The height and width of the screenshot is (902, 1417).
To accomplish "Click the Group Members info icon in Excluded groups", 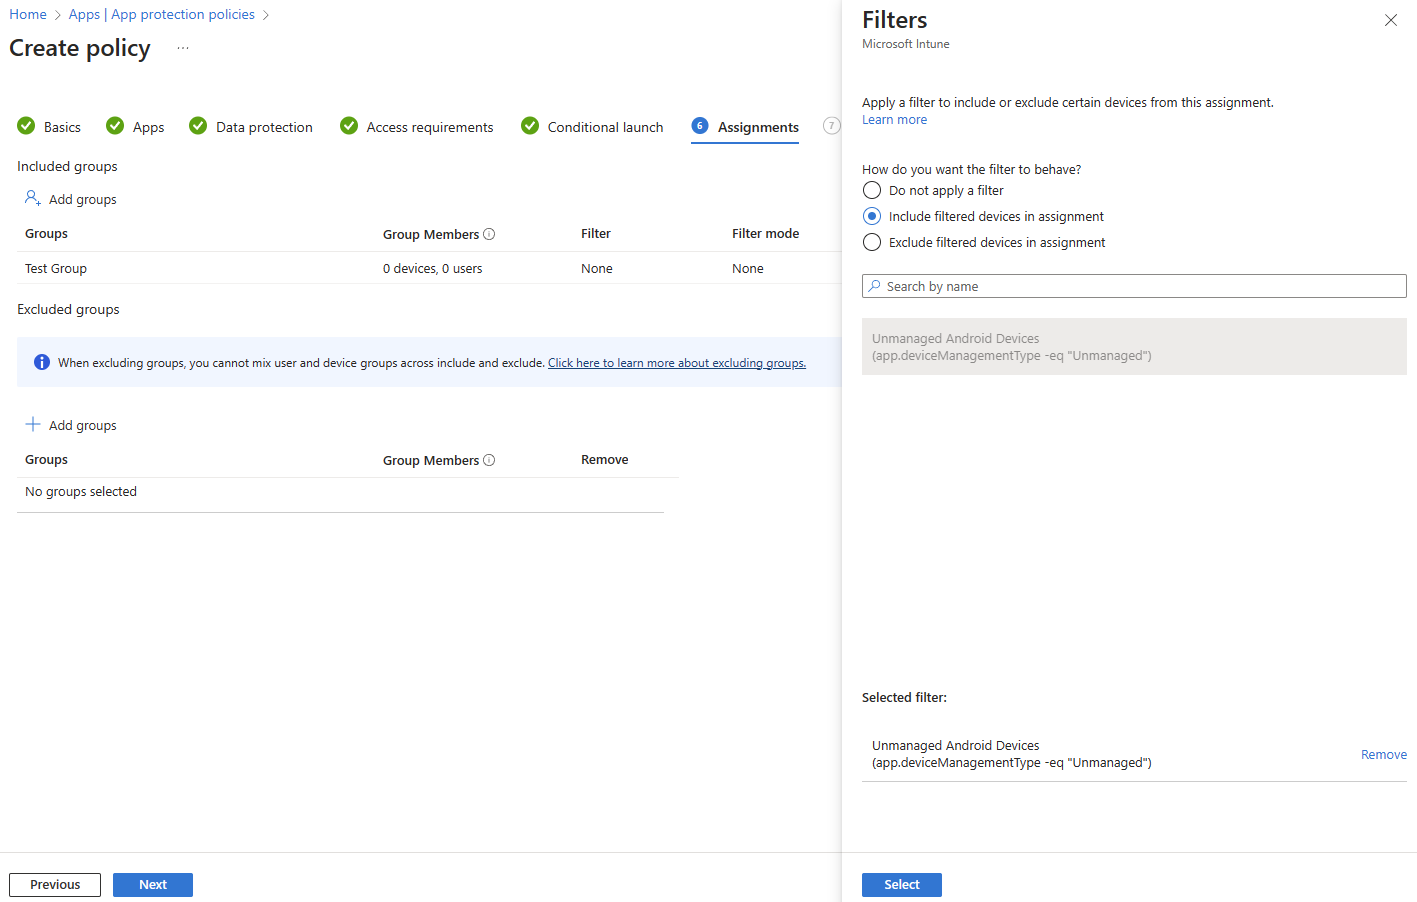I will coord(489,459).
